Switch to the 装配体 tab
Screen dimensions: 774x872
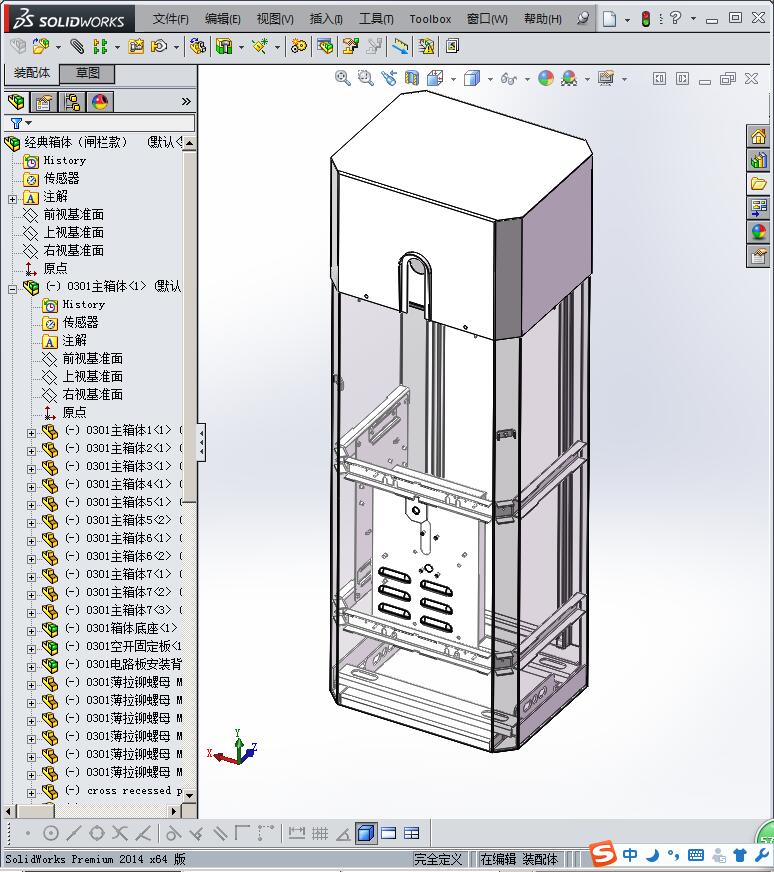click(x=32, y=73)
